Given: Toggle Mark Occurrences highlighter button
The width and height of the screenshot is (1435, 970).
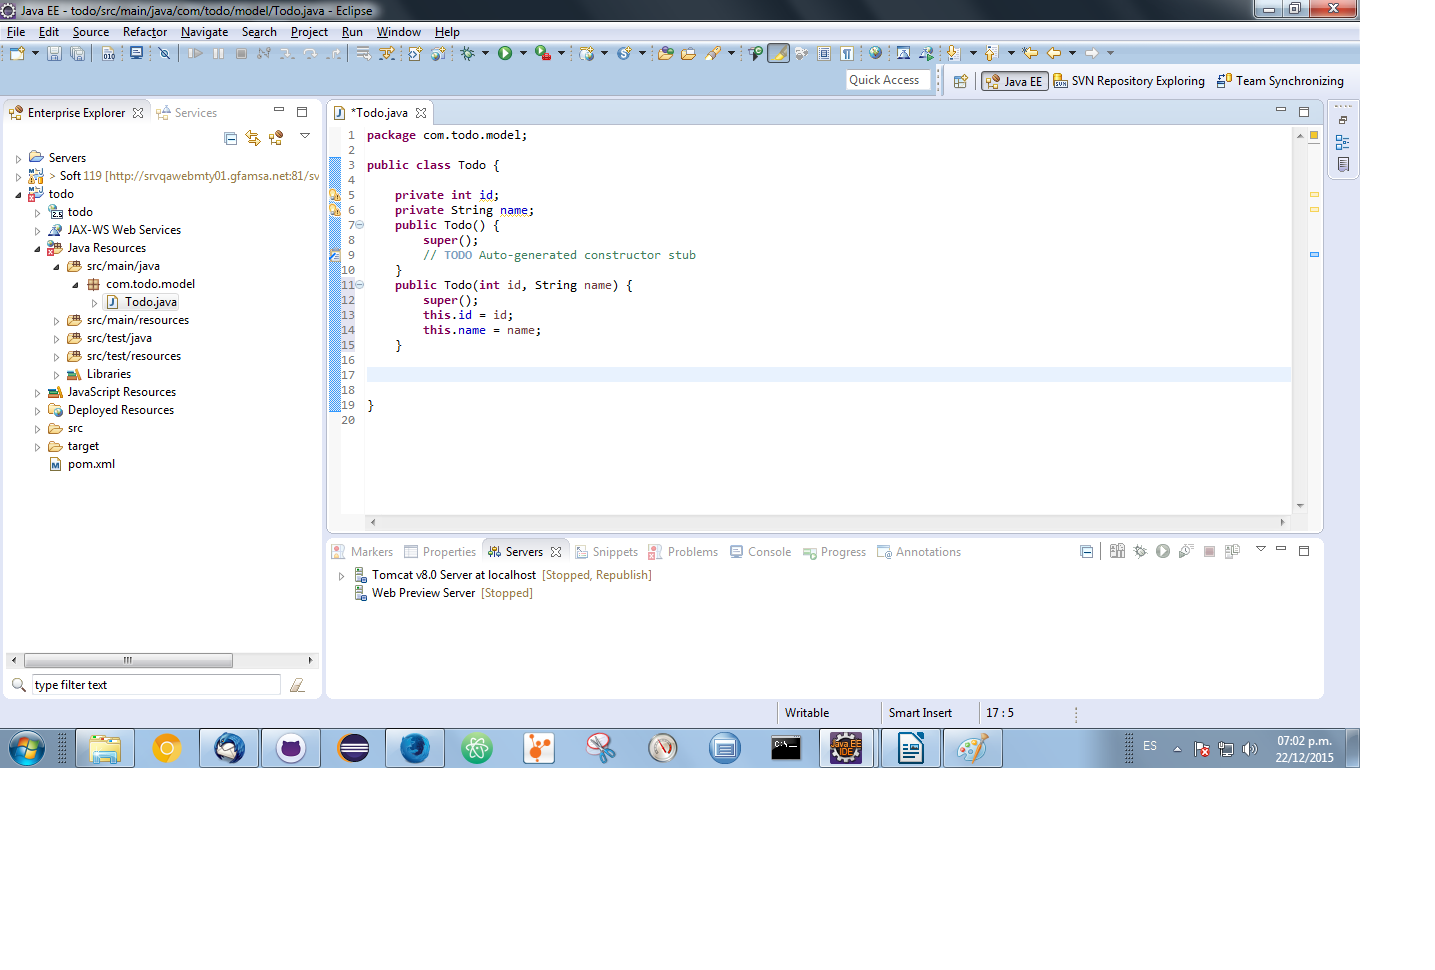Looking at the screenshot, I should (778, 53).
